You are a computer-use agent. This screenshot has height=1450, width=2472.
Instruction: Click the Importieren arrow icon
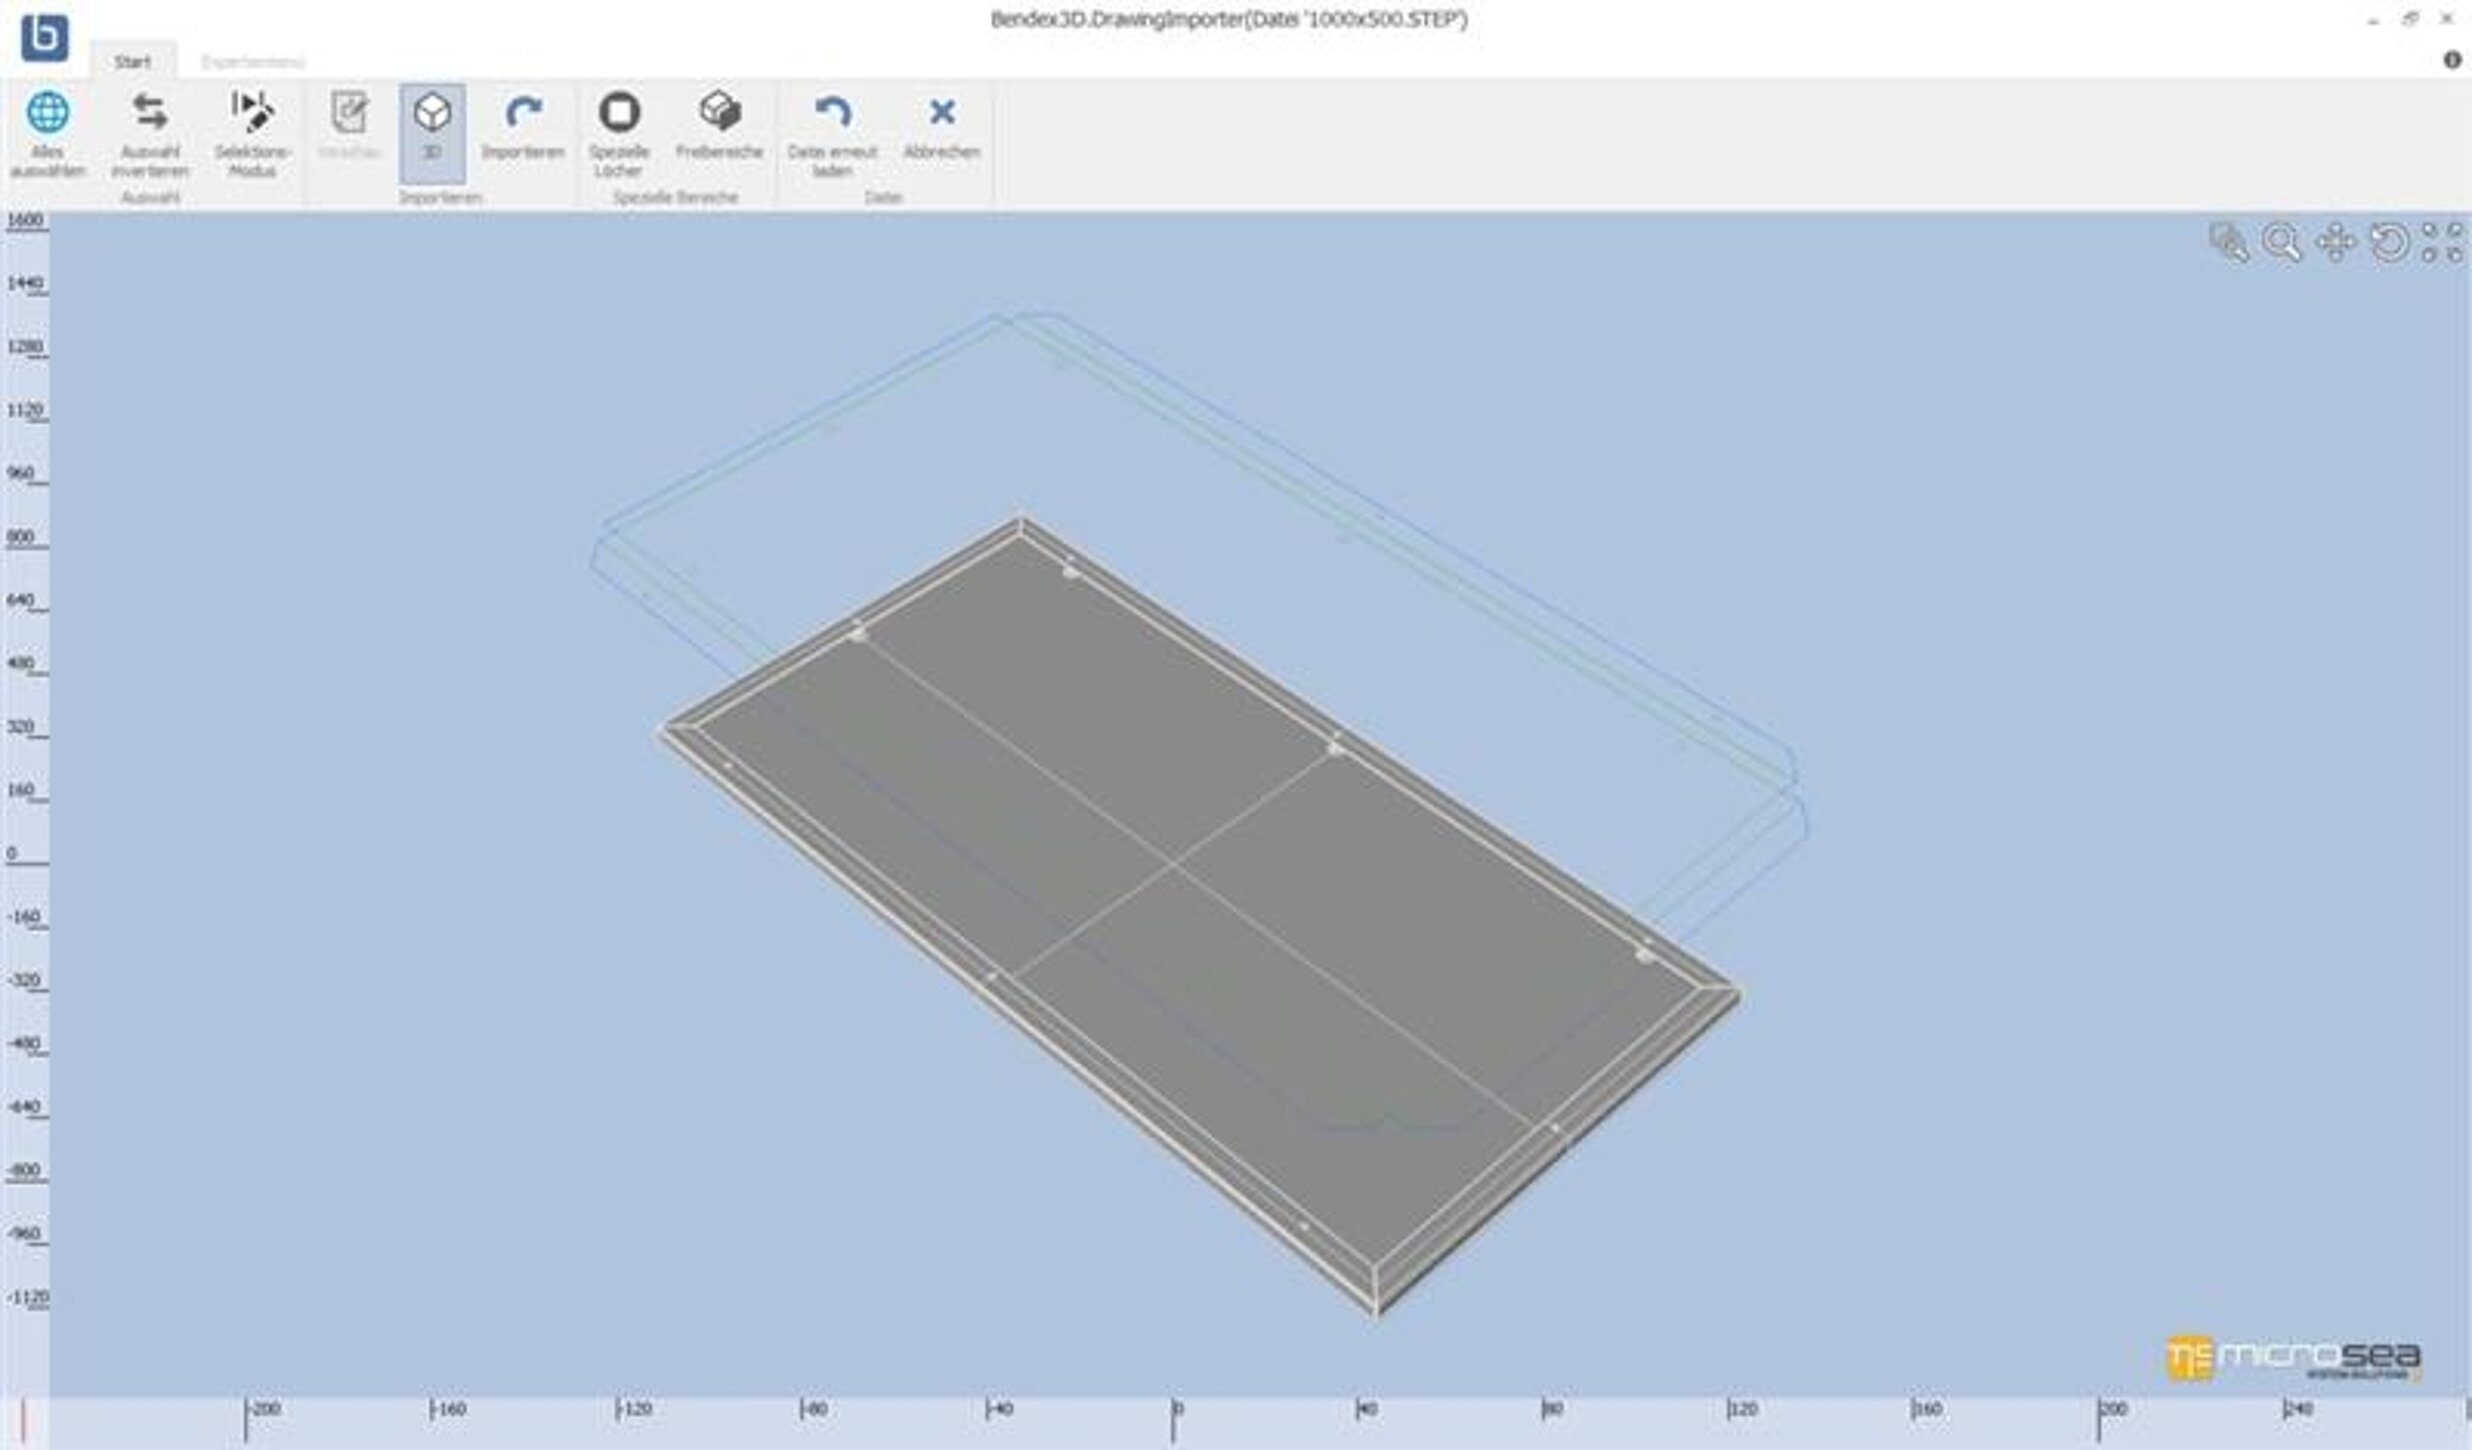523,113
